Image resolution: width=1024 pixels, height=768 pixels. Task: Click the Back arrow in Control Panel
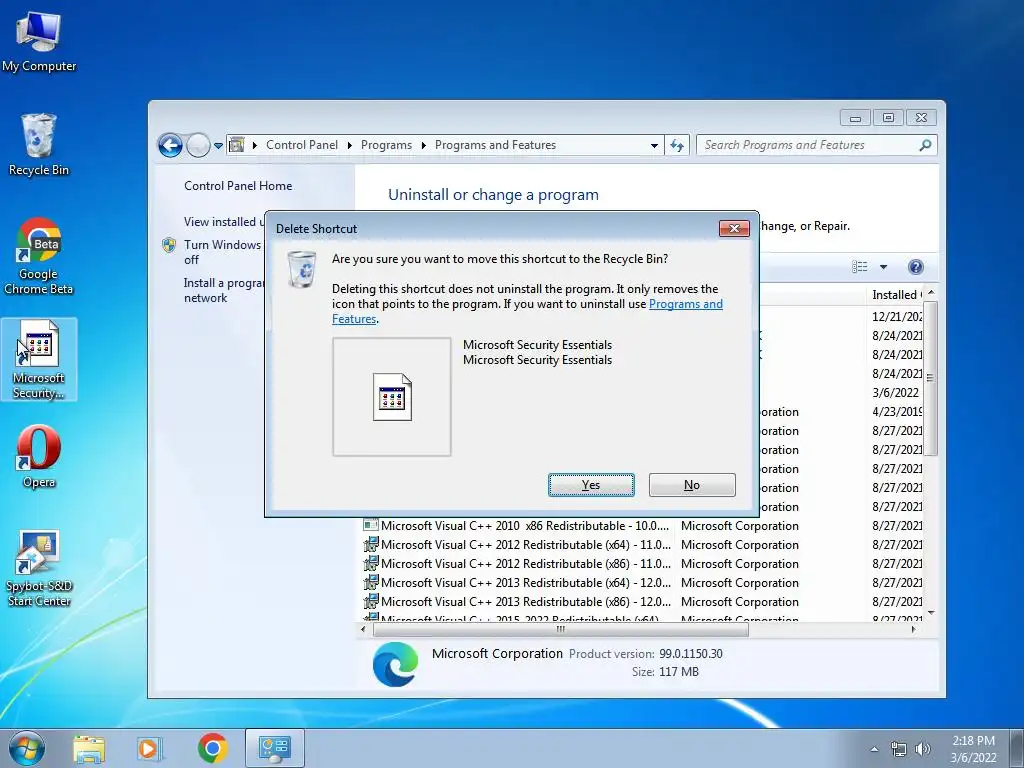[170, 145]
